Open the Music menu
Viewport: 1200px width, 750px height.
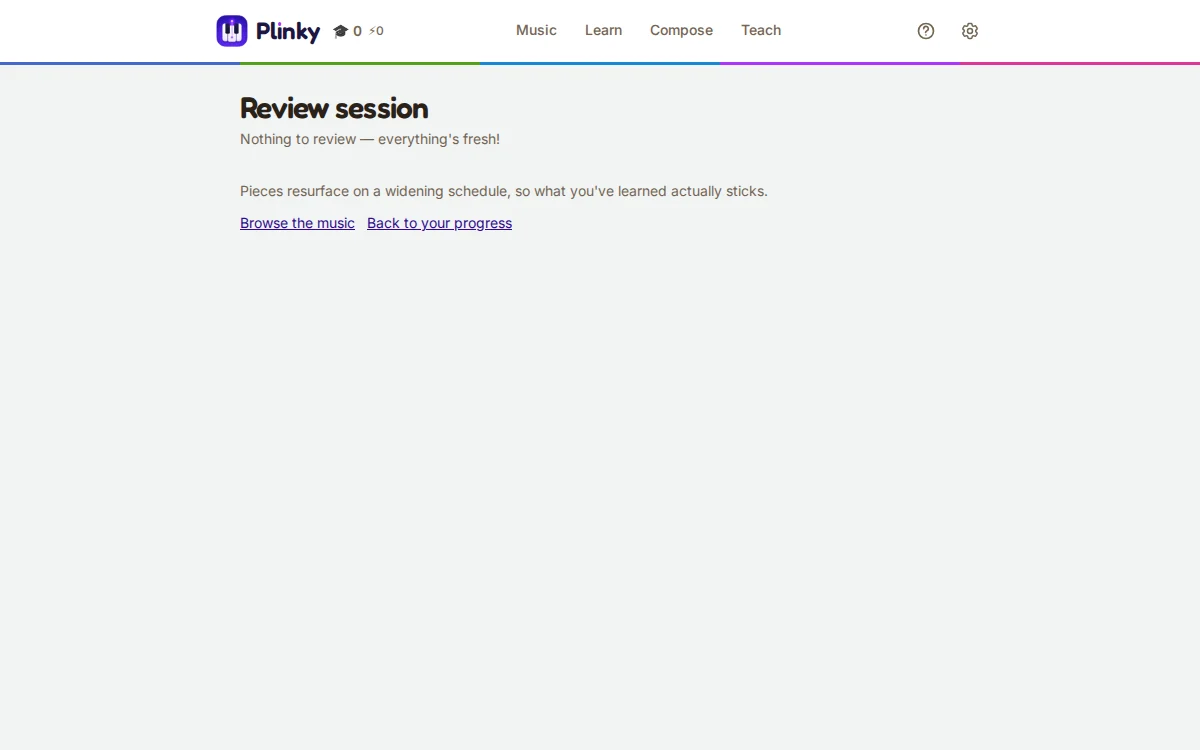pos(536,30)
